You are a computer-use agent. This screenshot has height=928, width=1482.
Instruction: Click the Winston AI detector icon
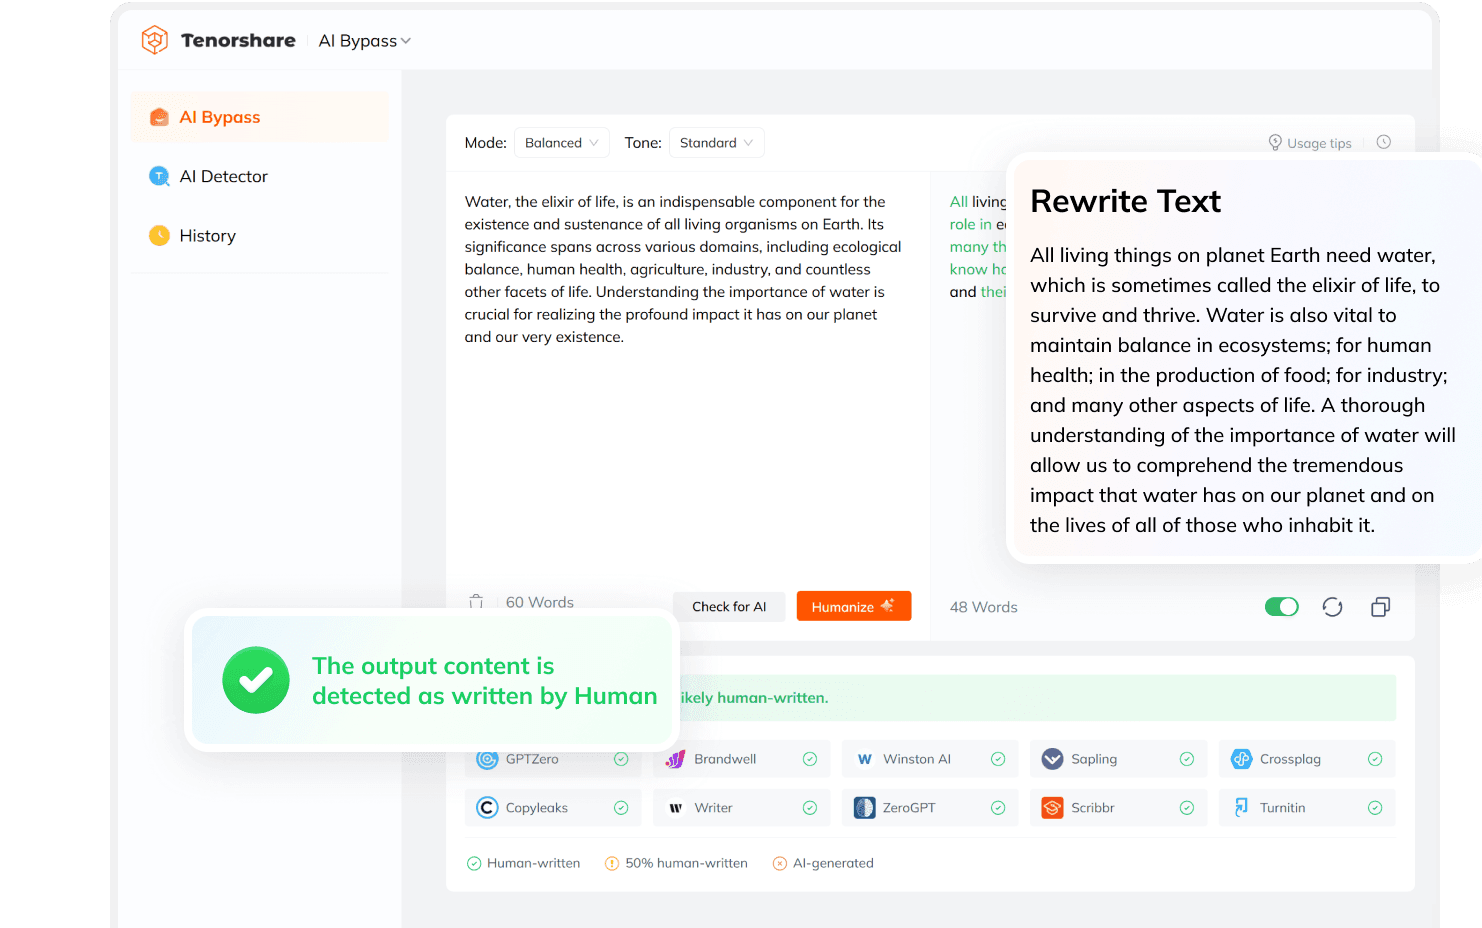point(865,759)
